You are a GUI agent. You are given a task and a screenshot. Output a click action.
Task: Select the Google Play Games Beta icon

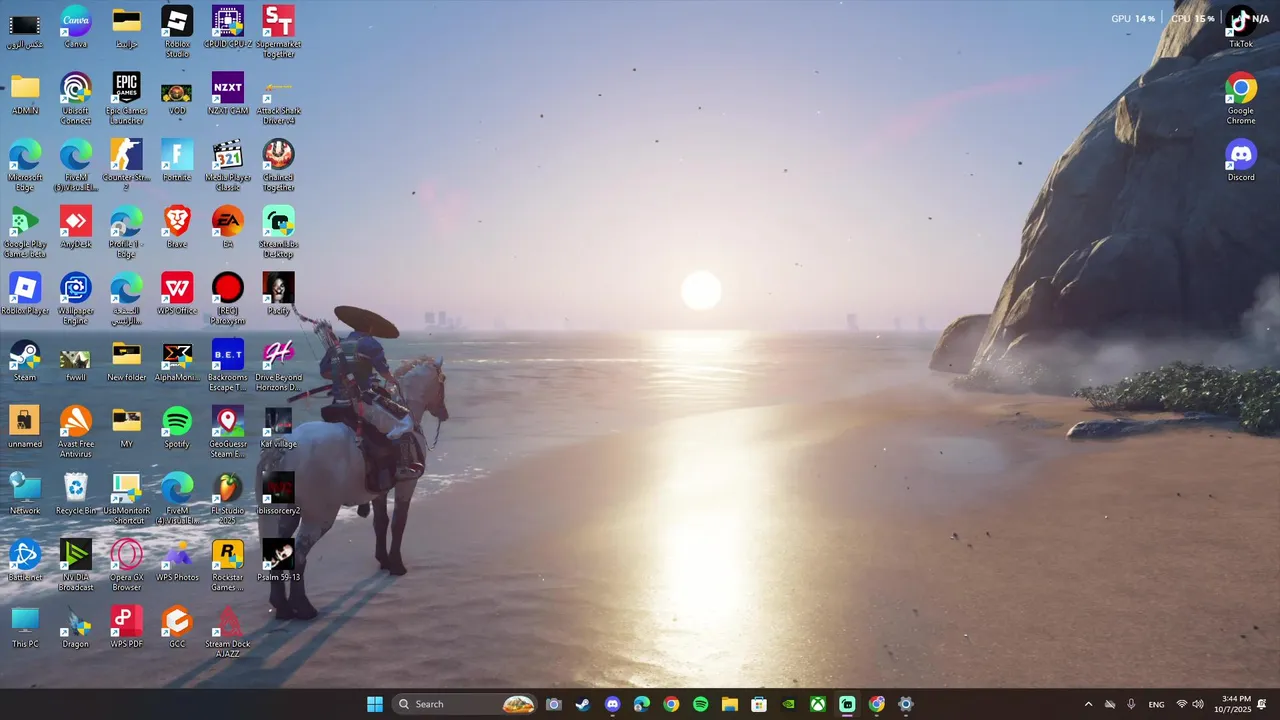(25, 232)
